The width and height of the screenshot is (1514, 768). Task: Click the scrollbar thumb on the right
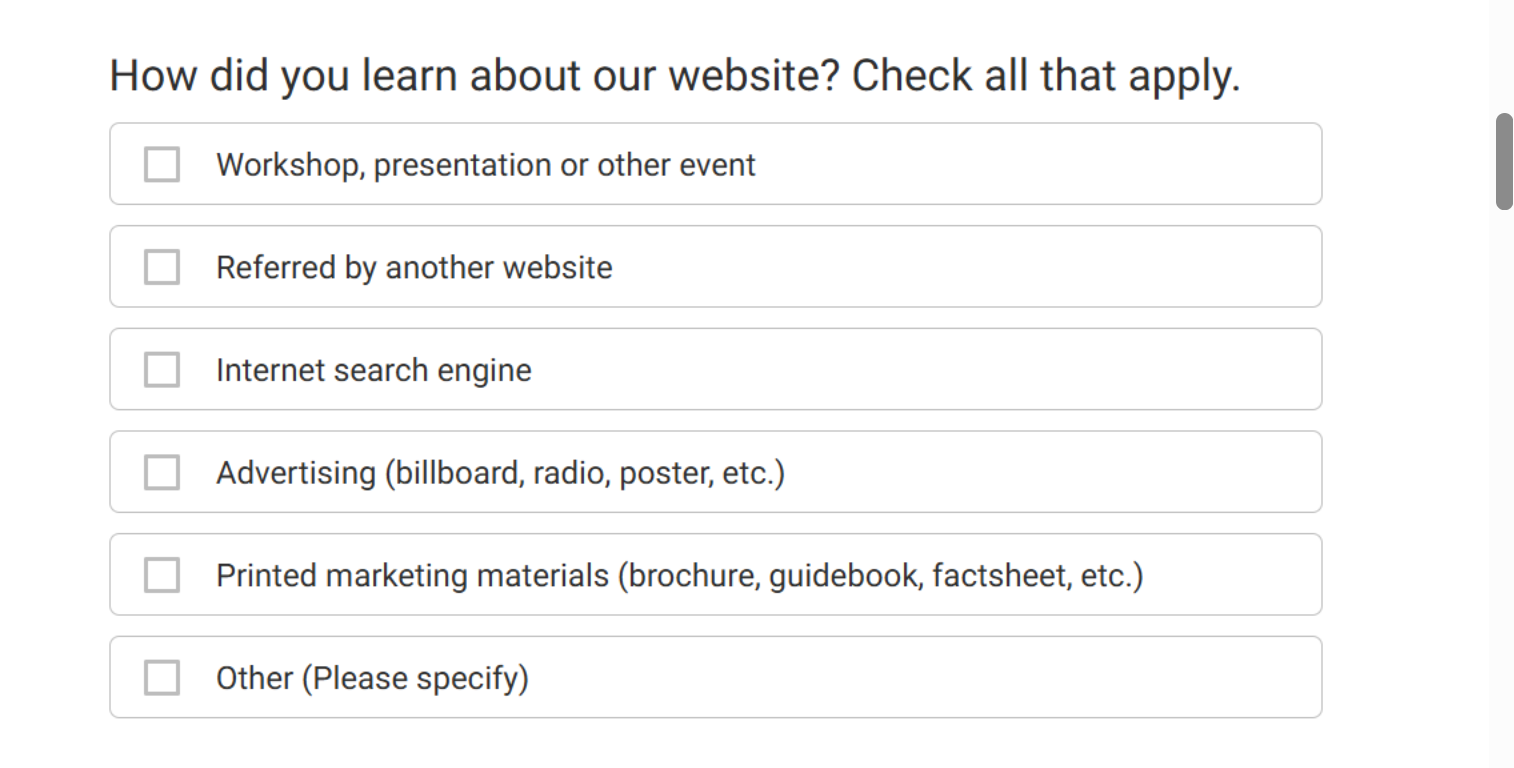[x=1504, y=160]
